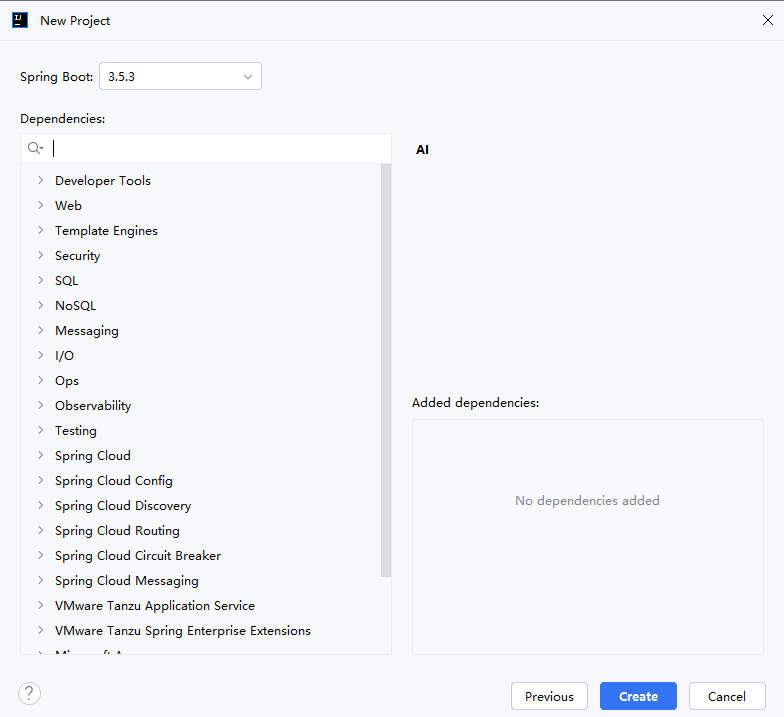This screenshot has height=717, width=784.
Task: Click the dependencies list vertical scrollbar
Action: (386, 370)
